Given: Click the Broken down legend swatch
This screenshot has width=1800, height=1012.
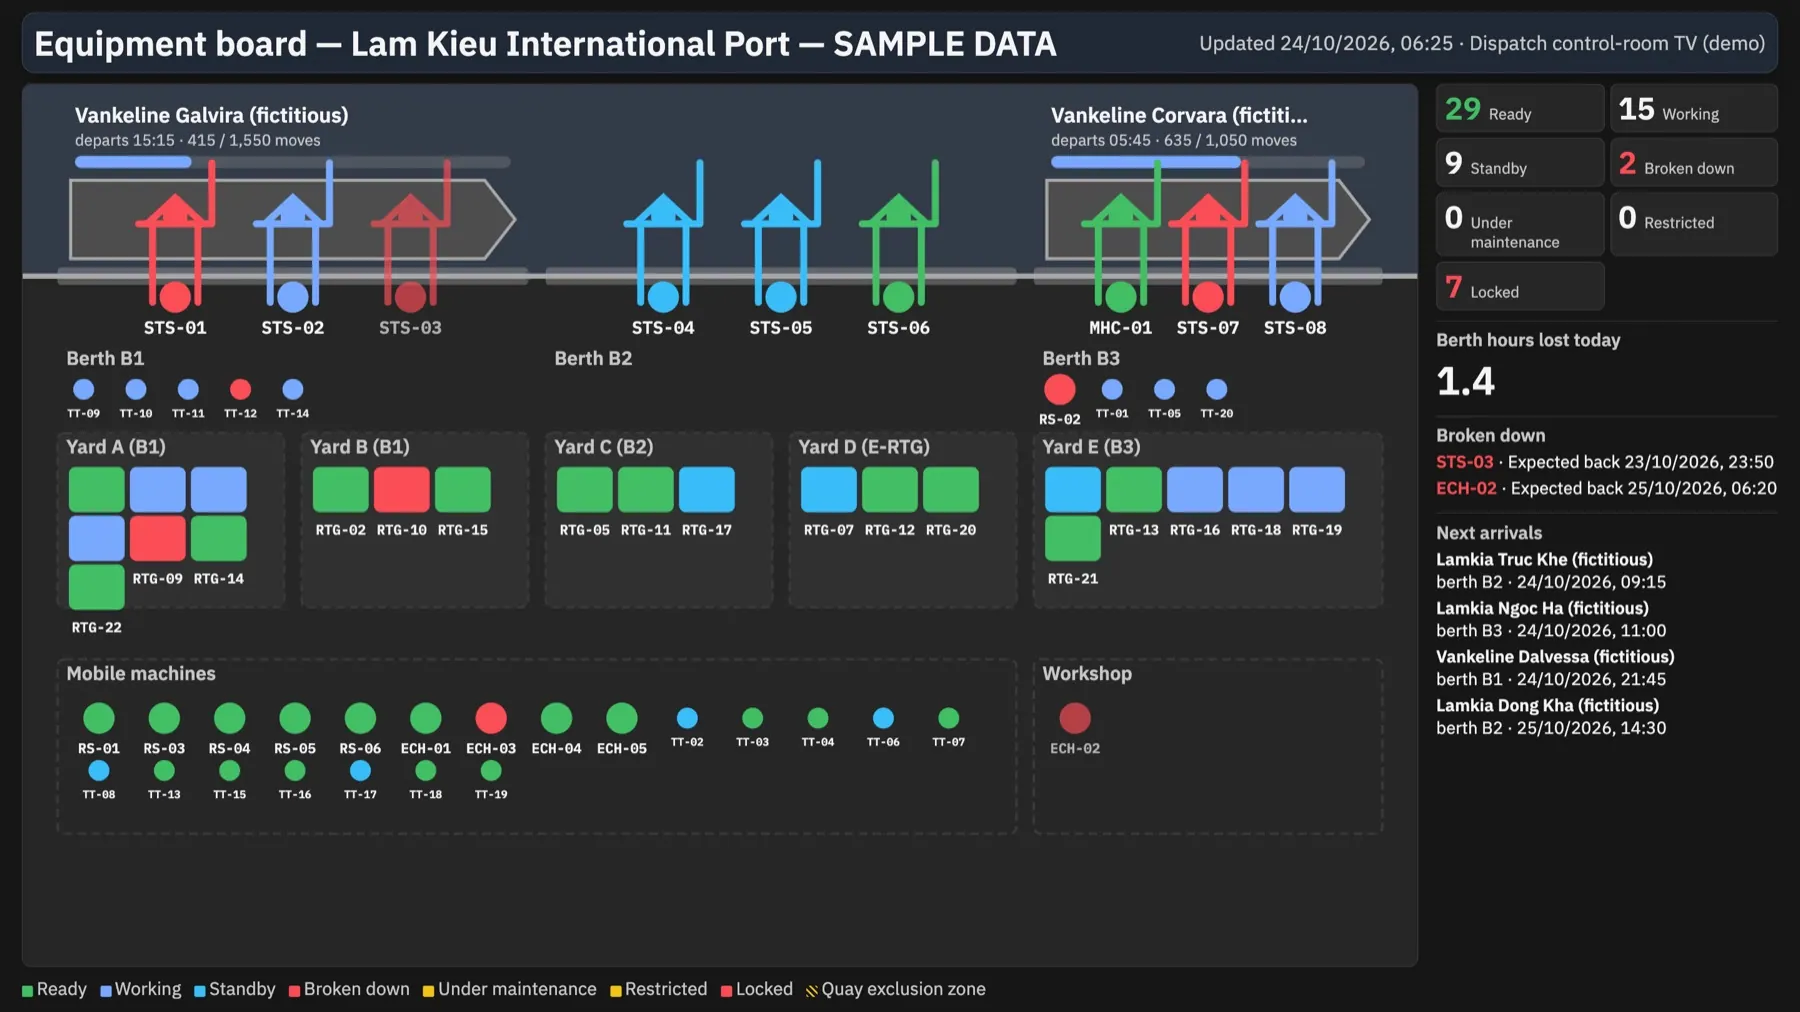Looking at the screenshot, I should [x=294, y=991].
